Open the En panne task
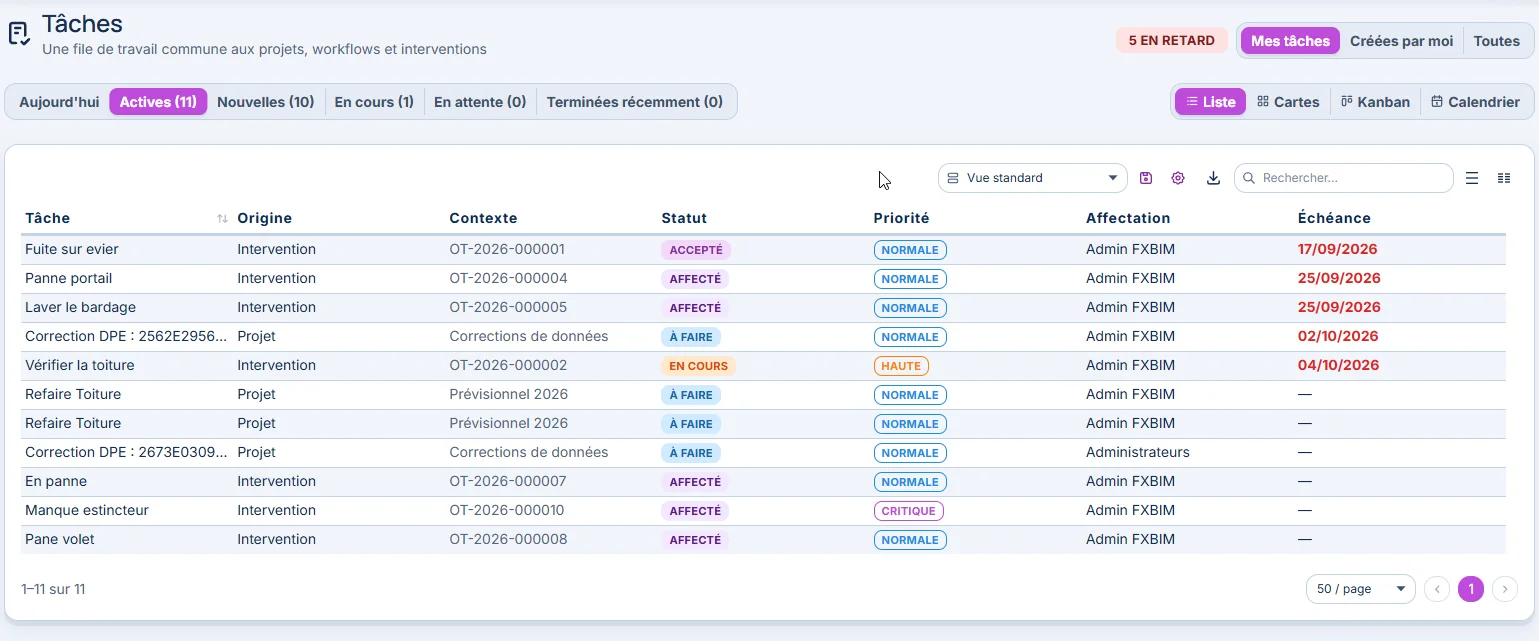The width and height of the screenshot is (1539, 641). [54, 481]
